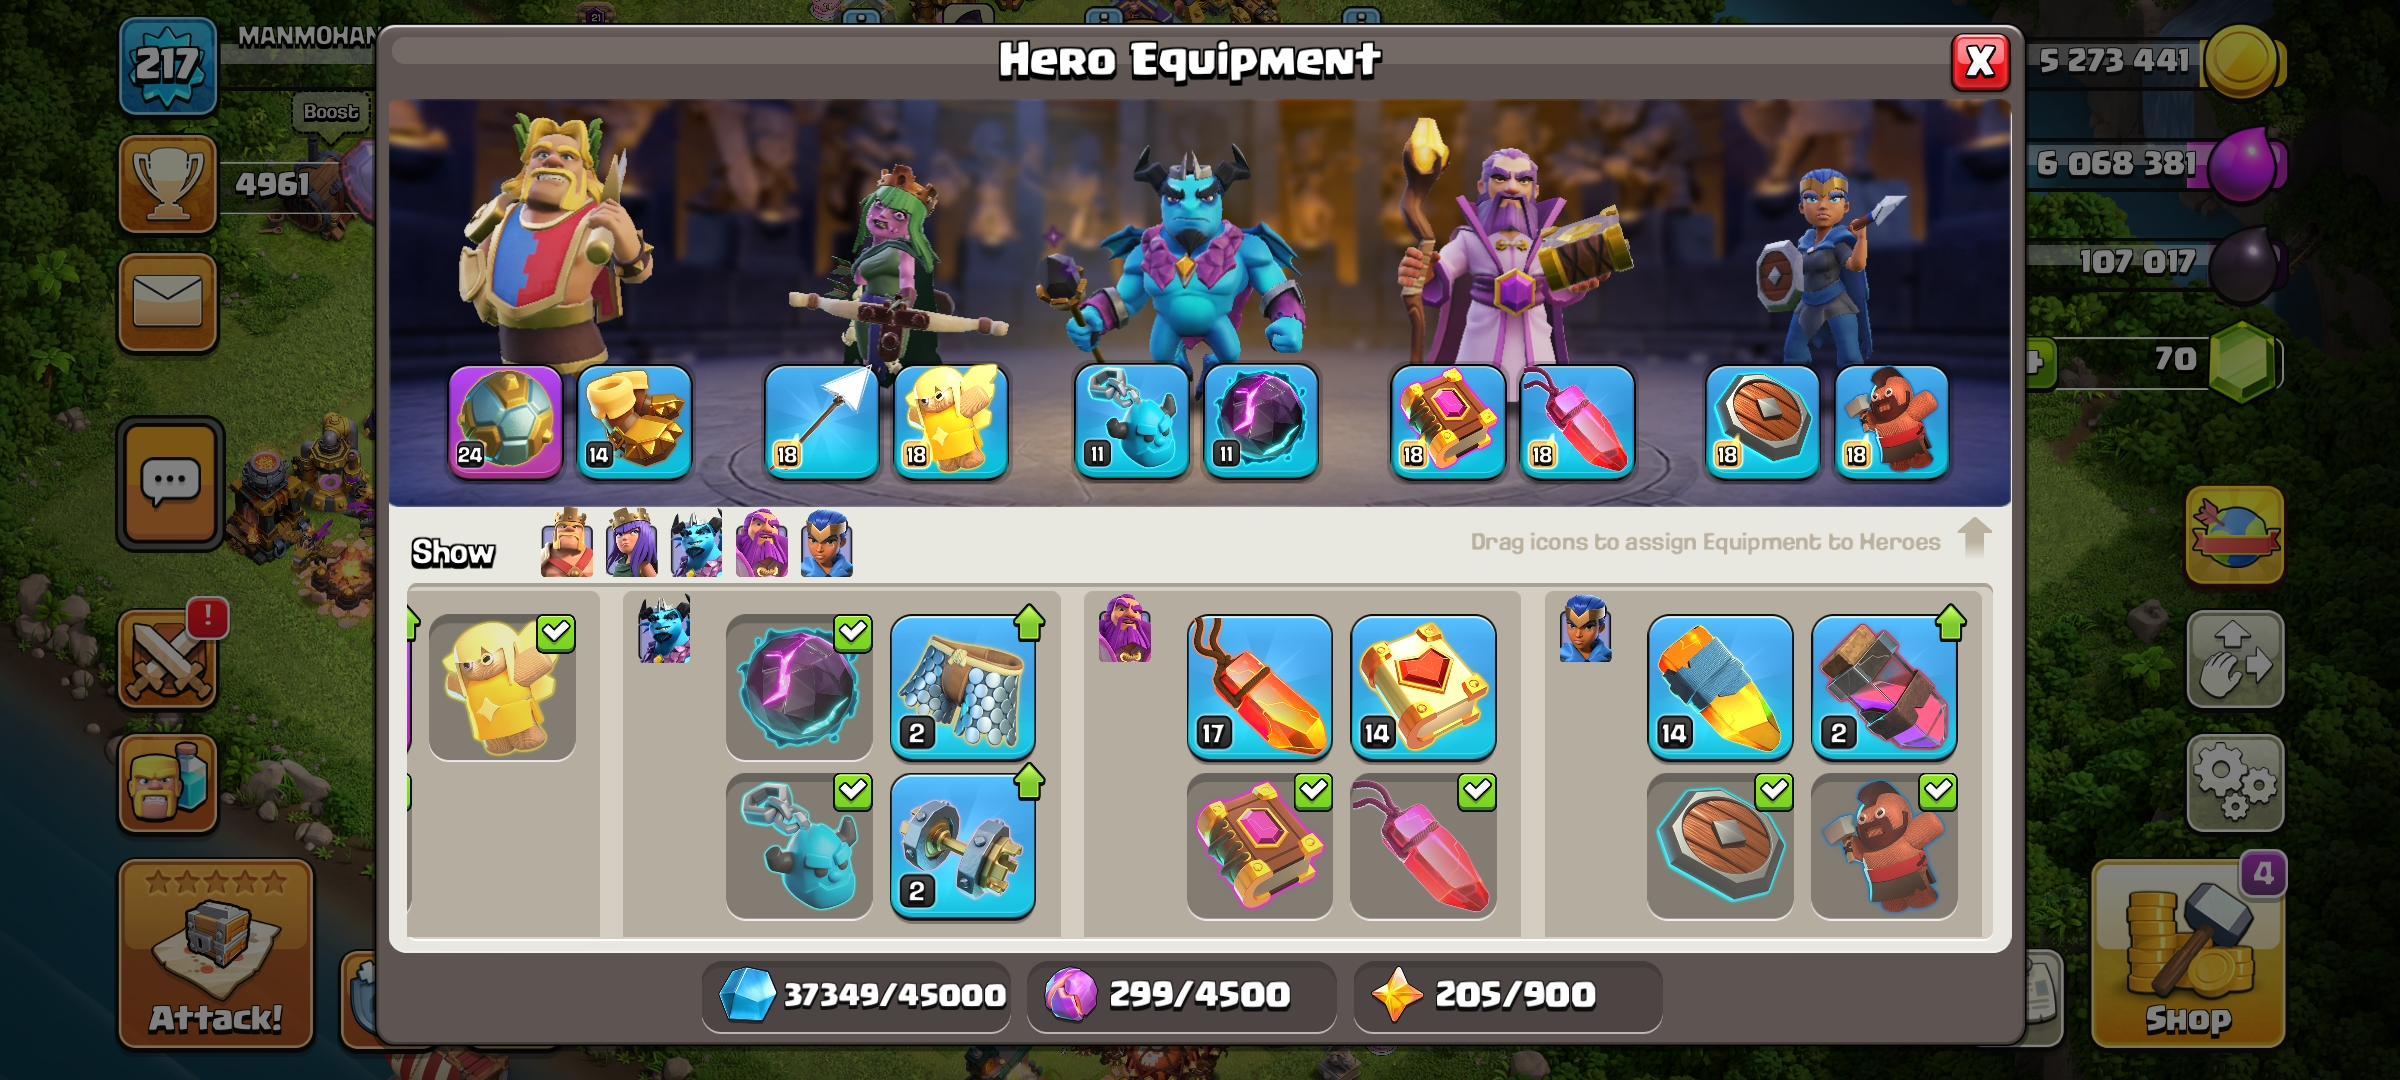This screenshot has height=1080, width=2400.
Task: Tap the Archer Queen's Giant Arrow equipment
Action: click(x=821, y=421)
